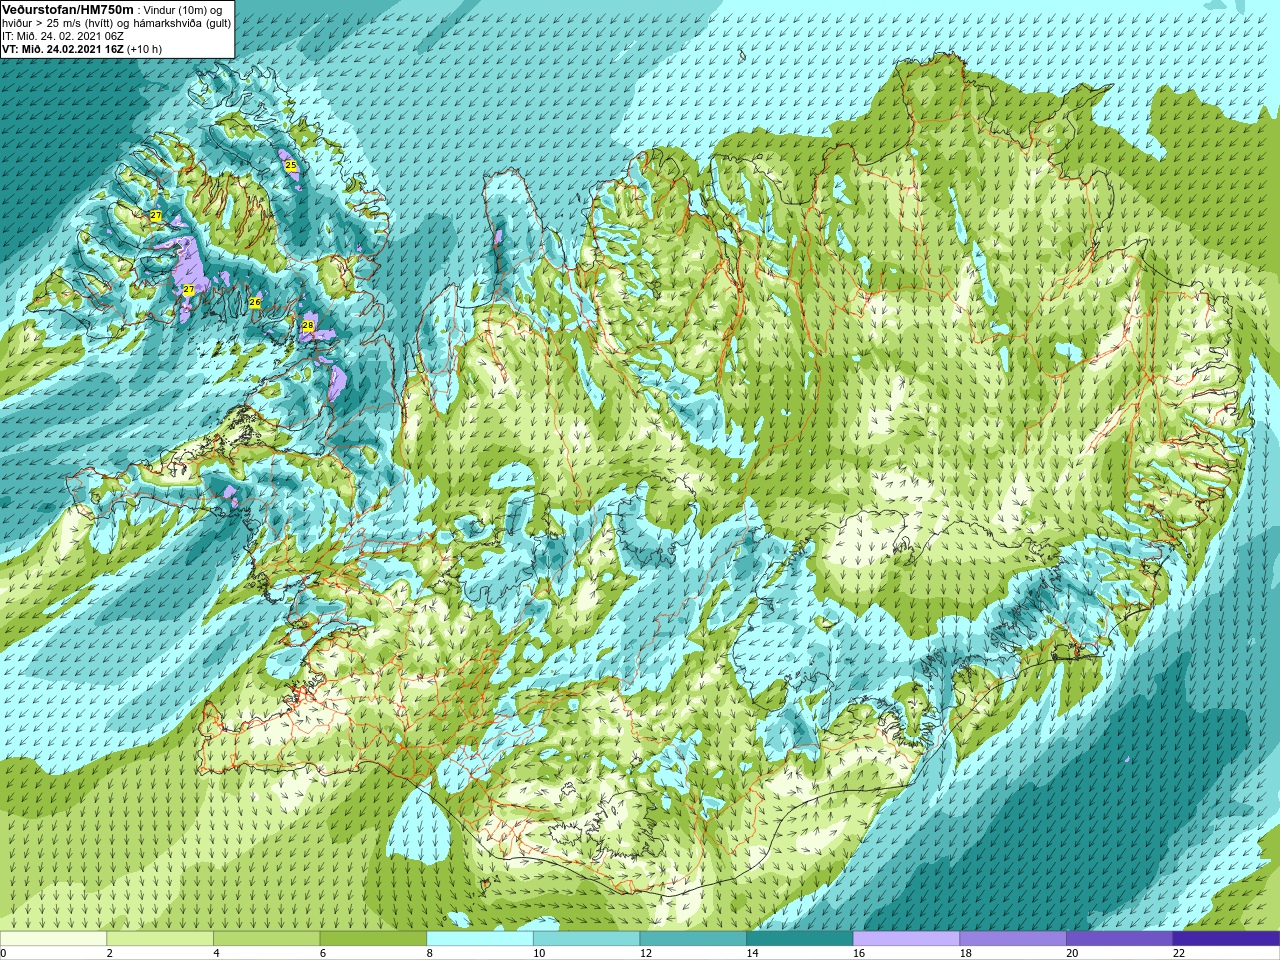The height and width of the screenshot is (960, 1280).
Task: Click legend scale number 0
Action: click(3, 953)
